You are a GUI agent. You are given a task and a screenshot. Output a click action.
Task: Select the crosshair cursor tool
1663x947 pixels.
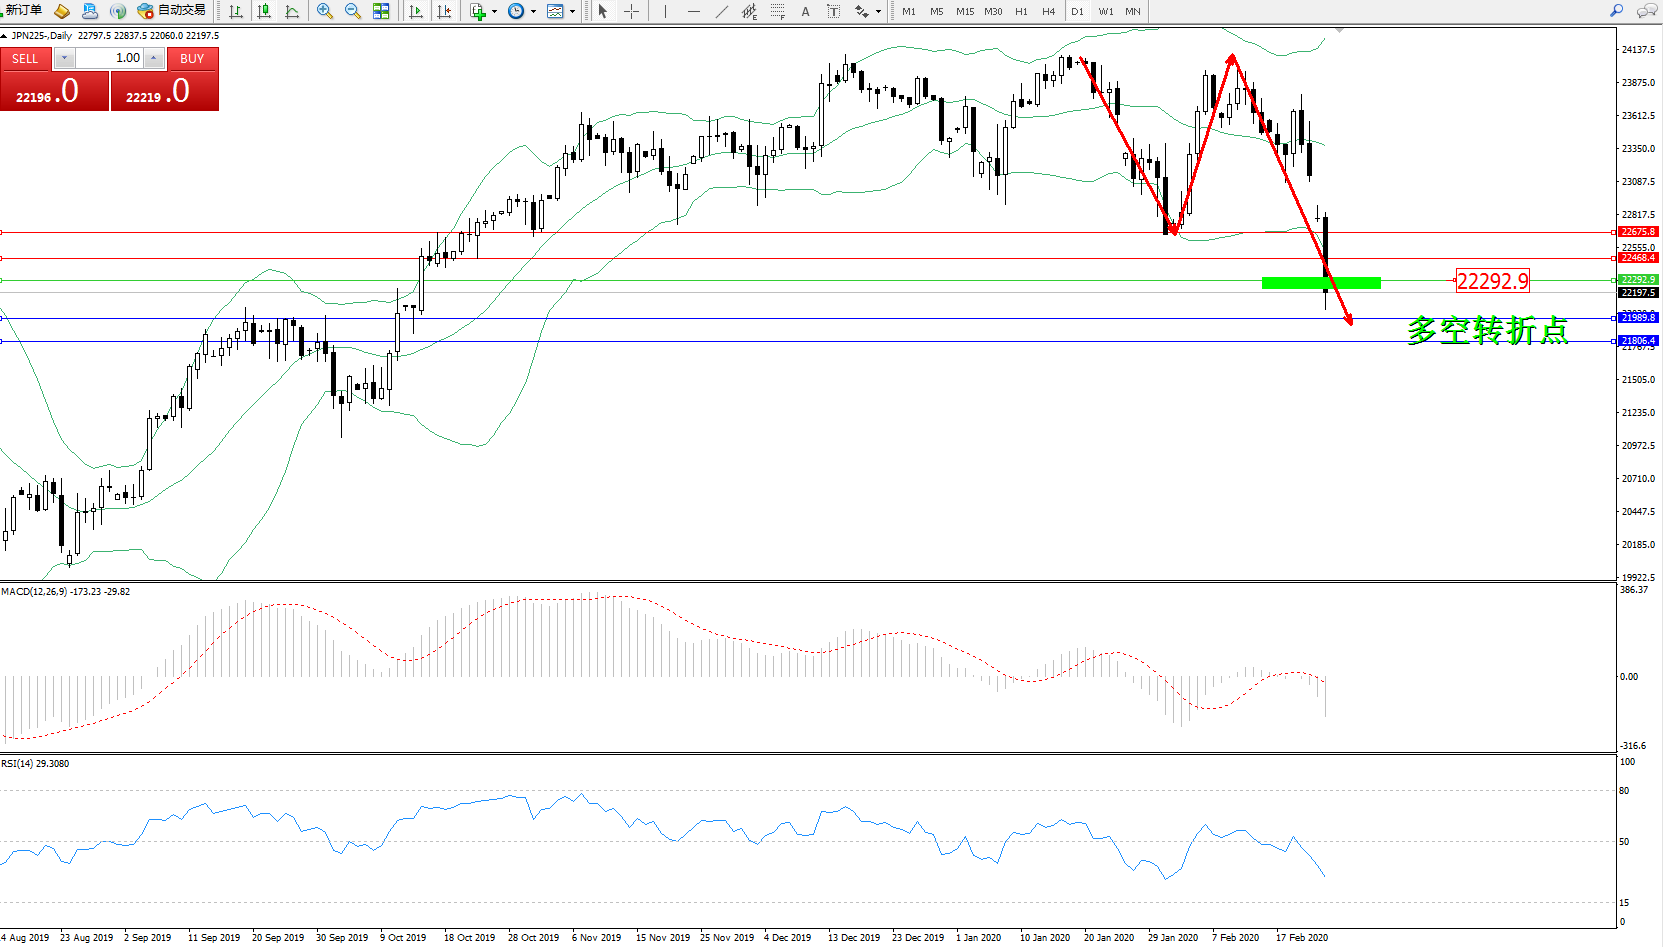[632, 11]
